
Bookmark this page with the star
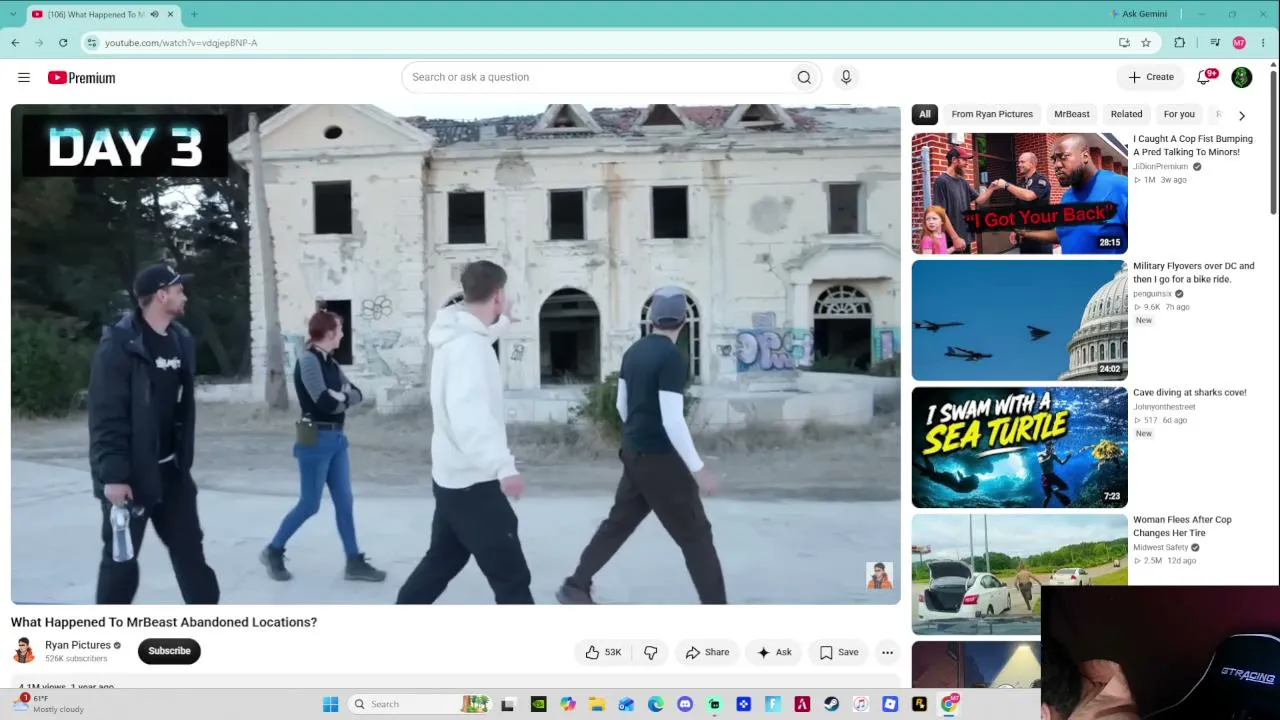pos(1146,43)
